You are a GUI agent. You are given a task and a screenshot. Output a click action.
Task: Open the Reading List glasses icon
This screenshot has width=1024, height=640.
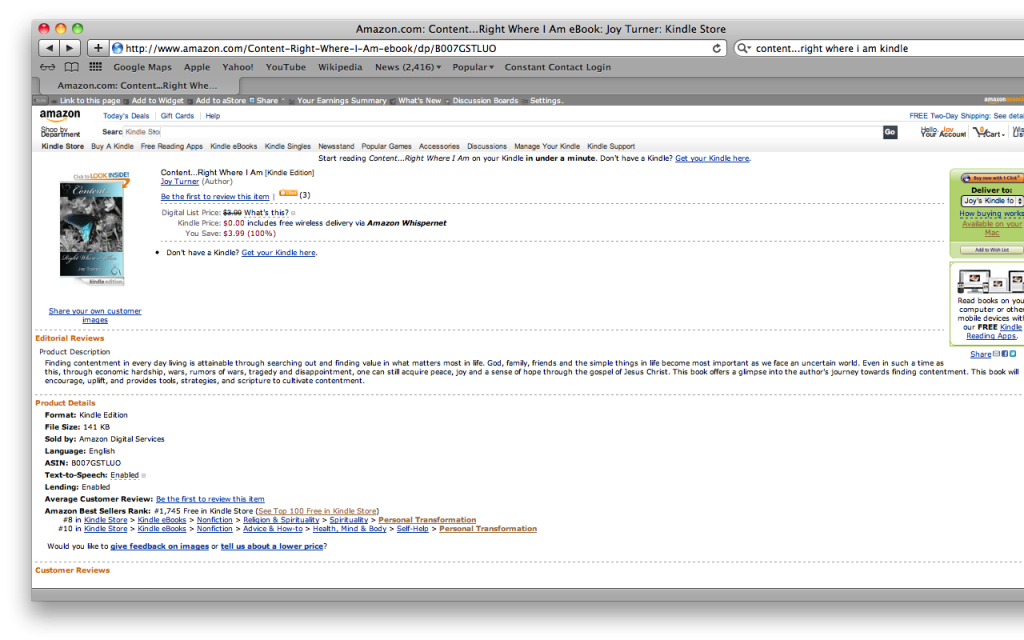(x=47, y=67)
